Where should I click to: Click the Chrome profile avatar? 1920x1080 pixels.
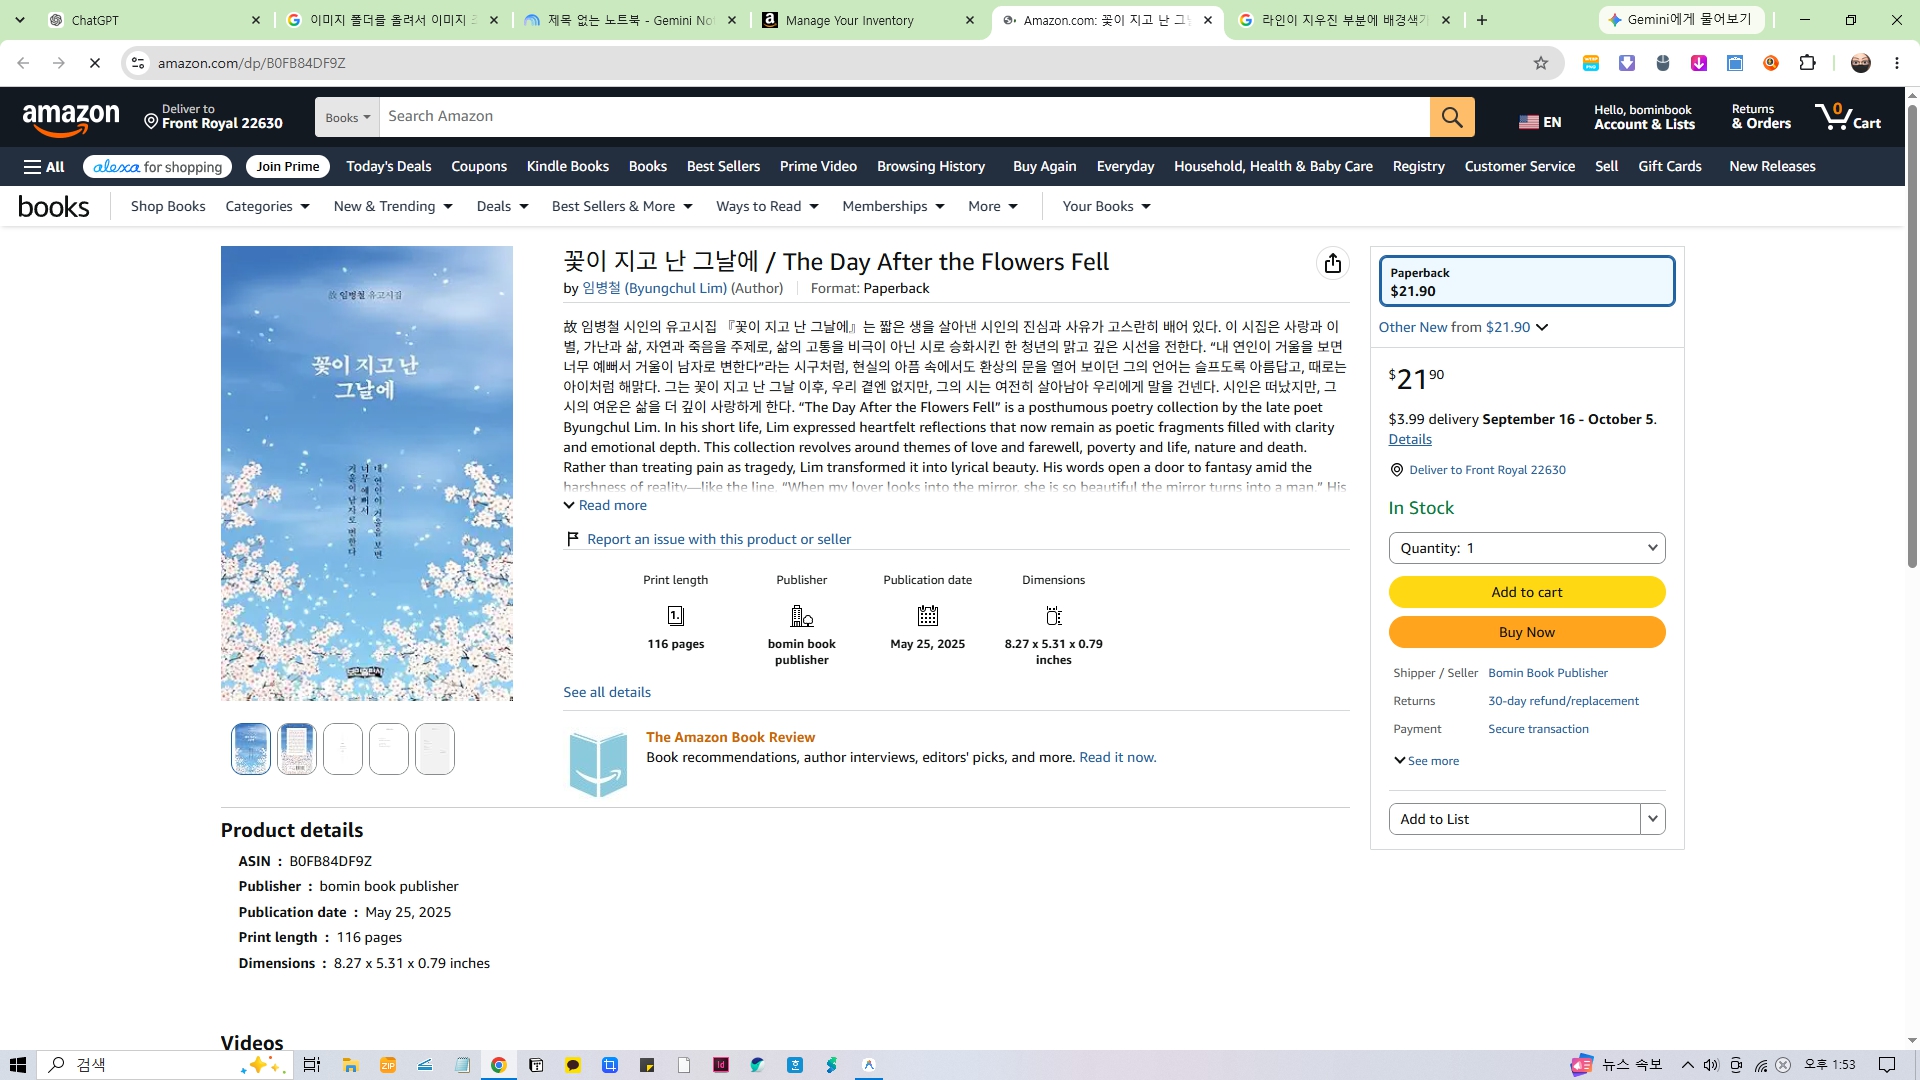(1861, 63)
